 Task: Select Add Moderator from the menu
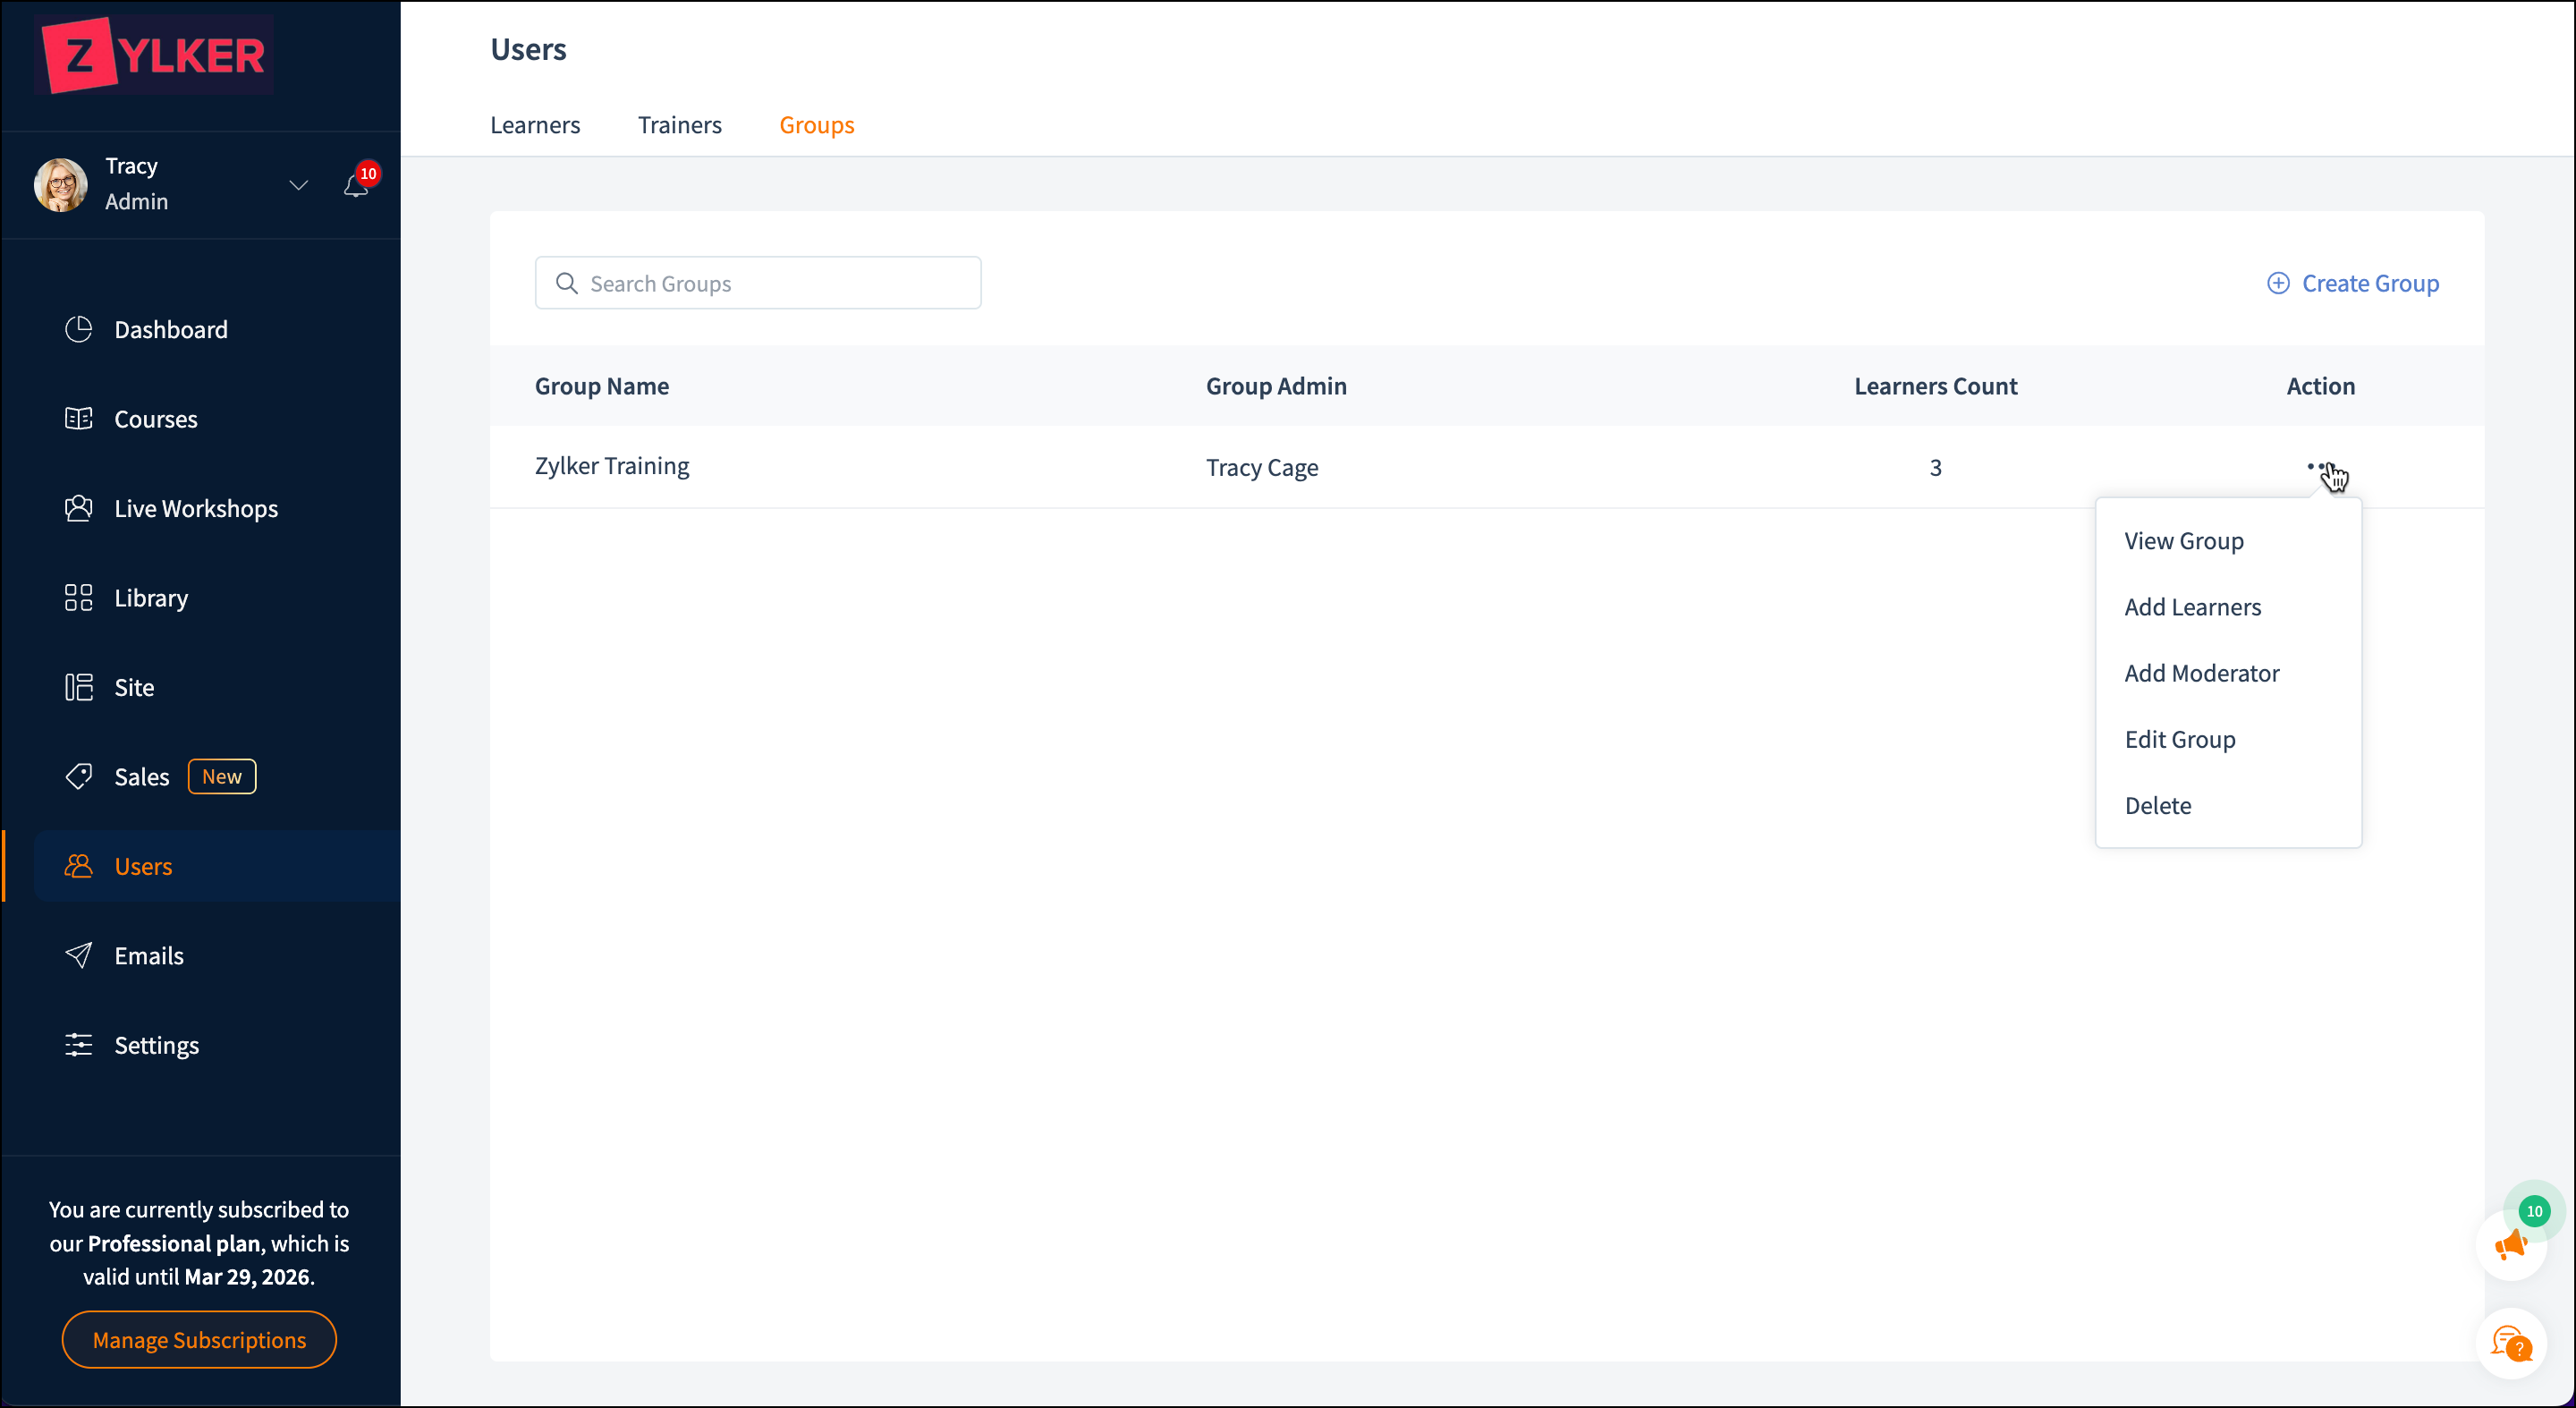(x=2201, y=673)
